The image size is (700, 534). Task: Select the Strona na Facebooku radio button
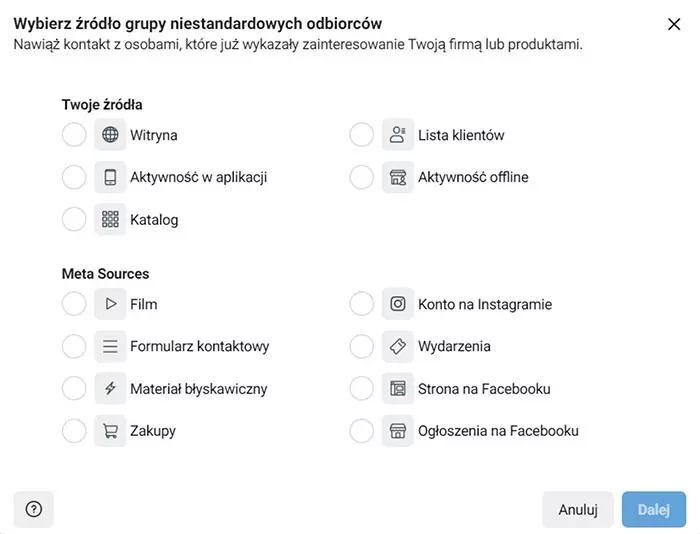coord(362,389)
